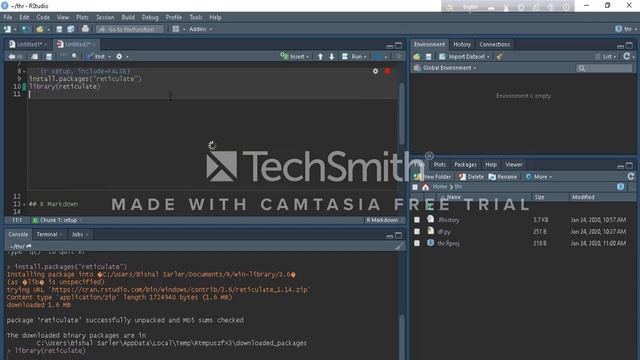Image resolution: width=640 pixels, height=360 pixels.
Task: Click the editor Go Back arrow
Action: click(12, 57)
